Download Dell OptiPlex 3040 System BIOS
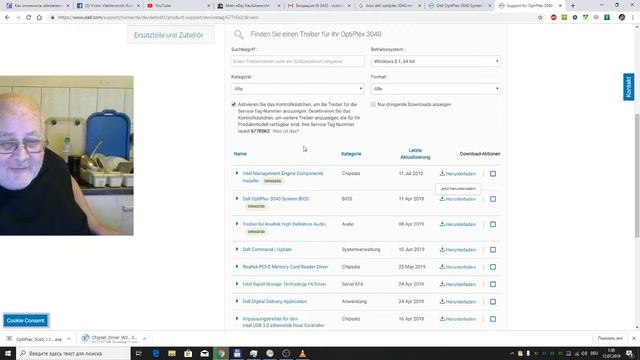This screenshot has width=640, height=360. pos(458,199)
